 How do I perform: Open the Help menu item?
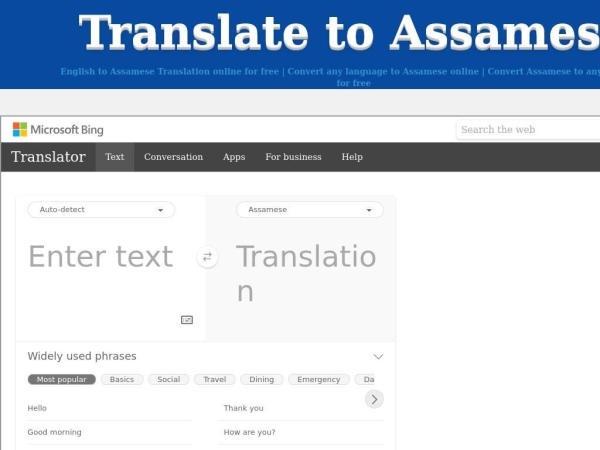352,157
